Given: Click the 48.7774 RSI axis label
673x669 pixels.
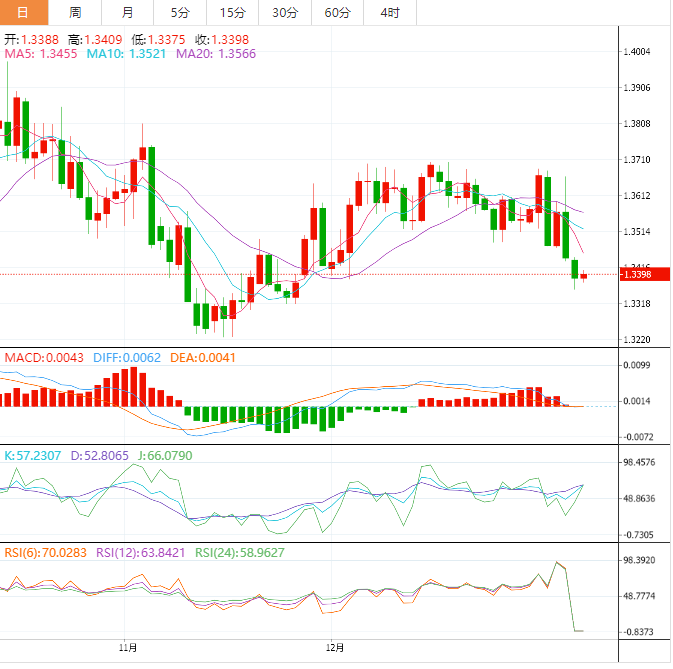Looking at the screenshot, I should pyautogui.click(x=640, y=596).
